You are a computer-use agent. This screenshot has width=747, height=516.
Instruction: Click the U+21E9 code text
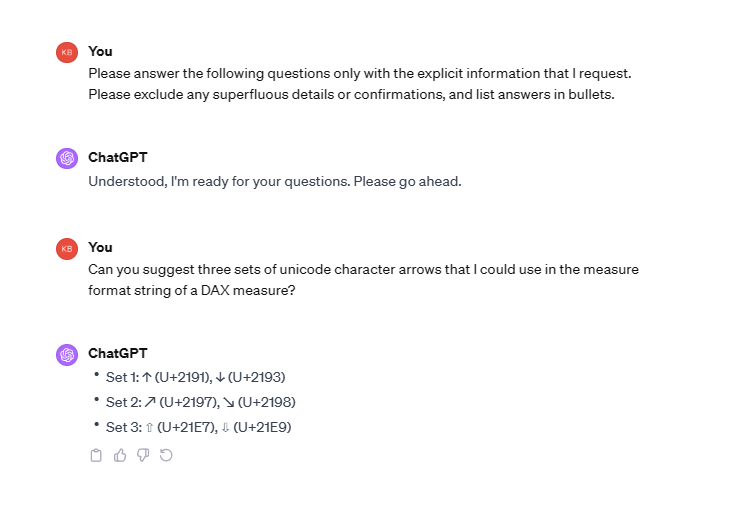262,427
